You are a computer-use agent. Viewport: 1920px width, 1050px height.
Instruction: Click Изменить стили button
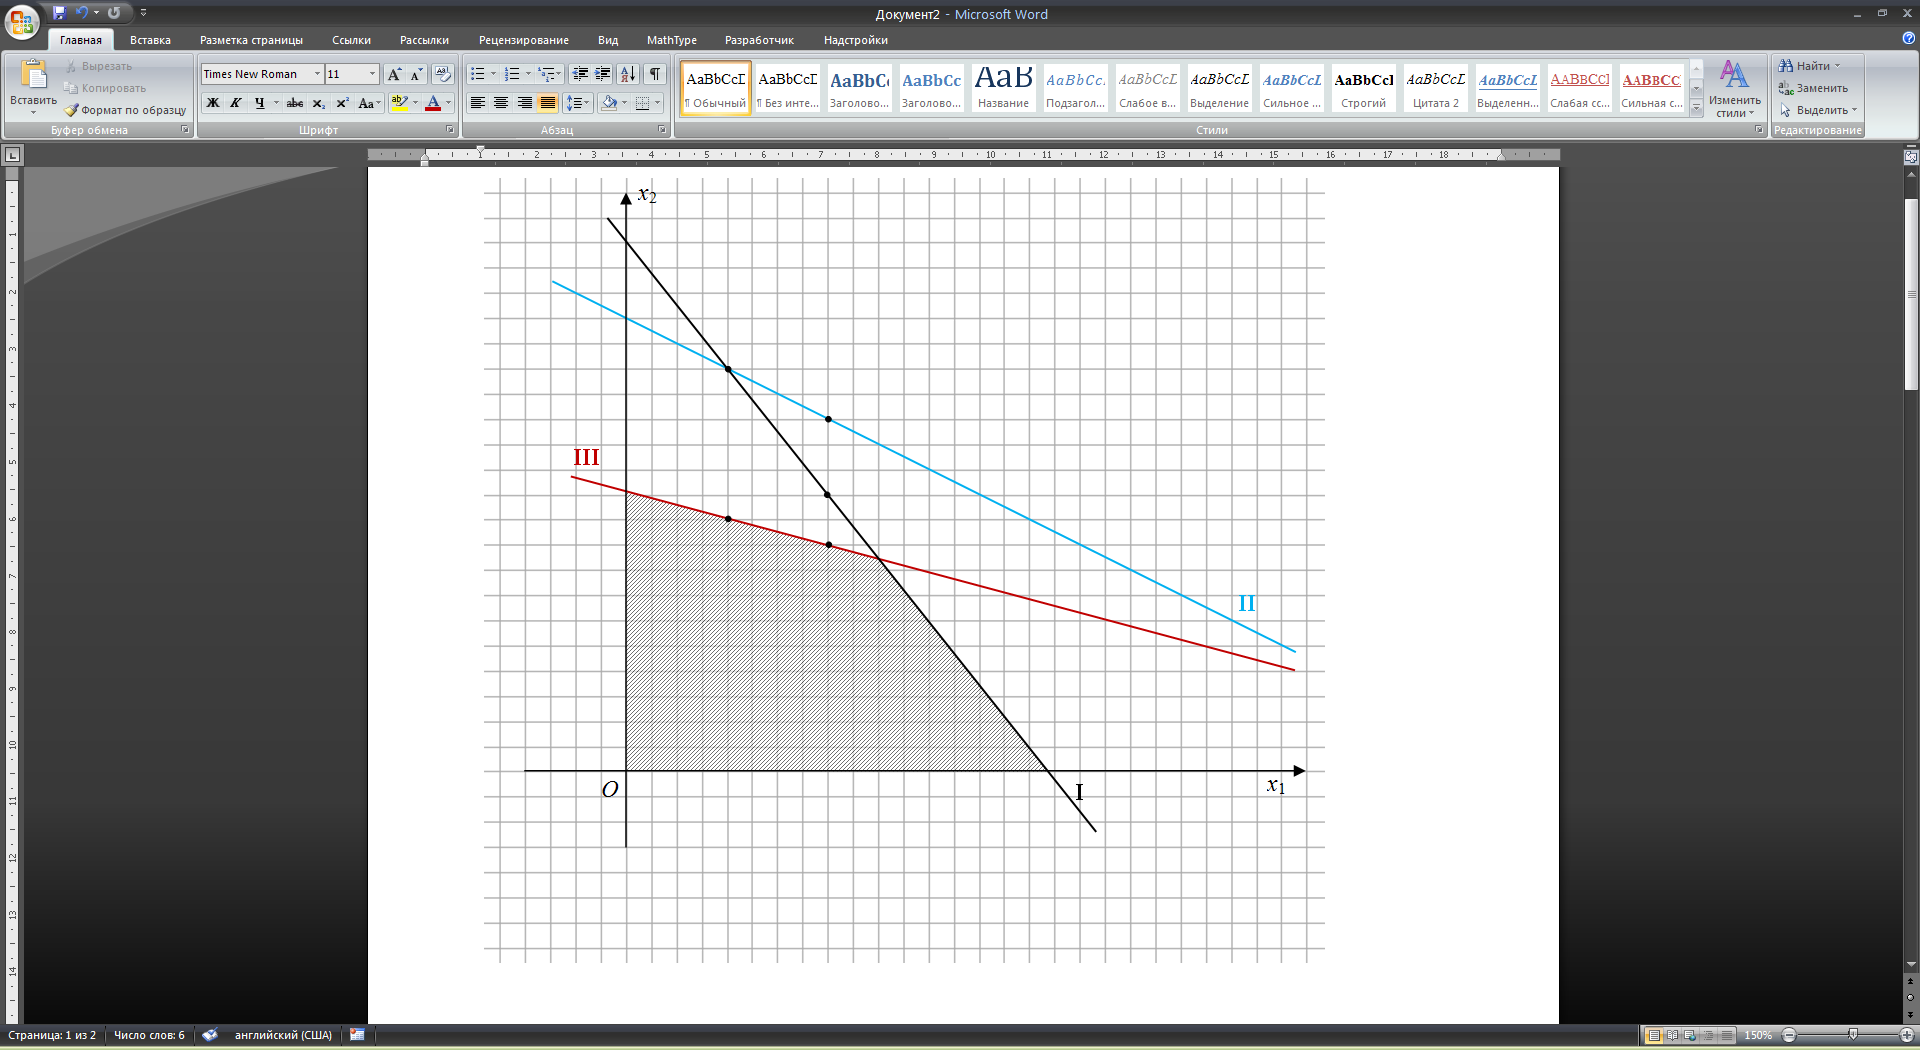[1735, 88]
